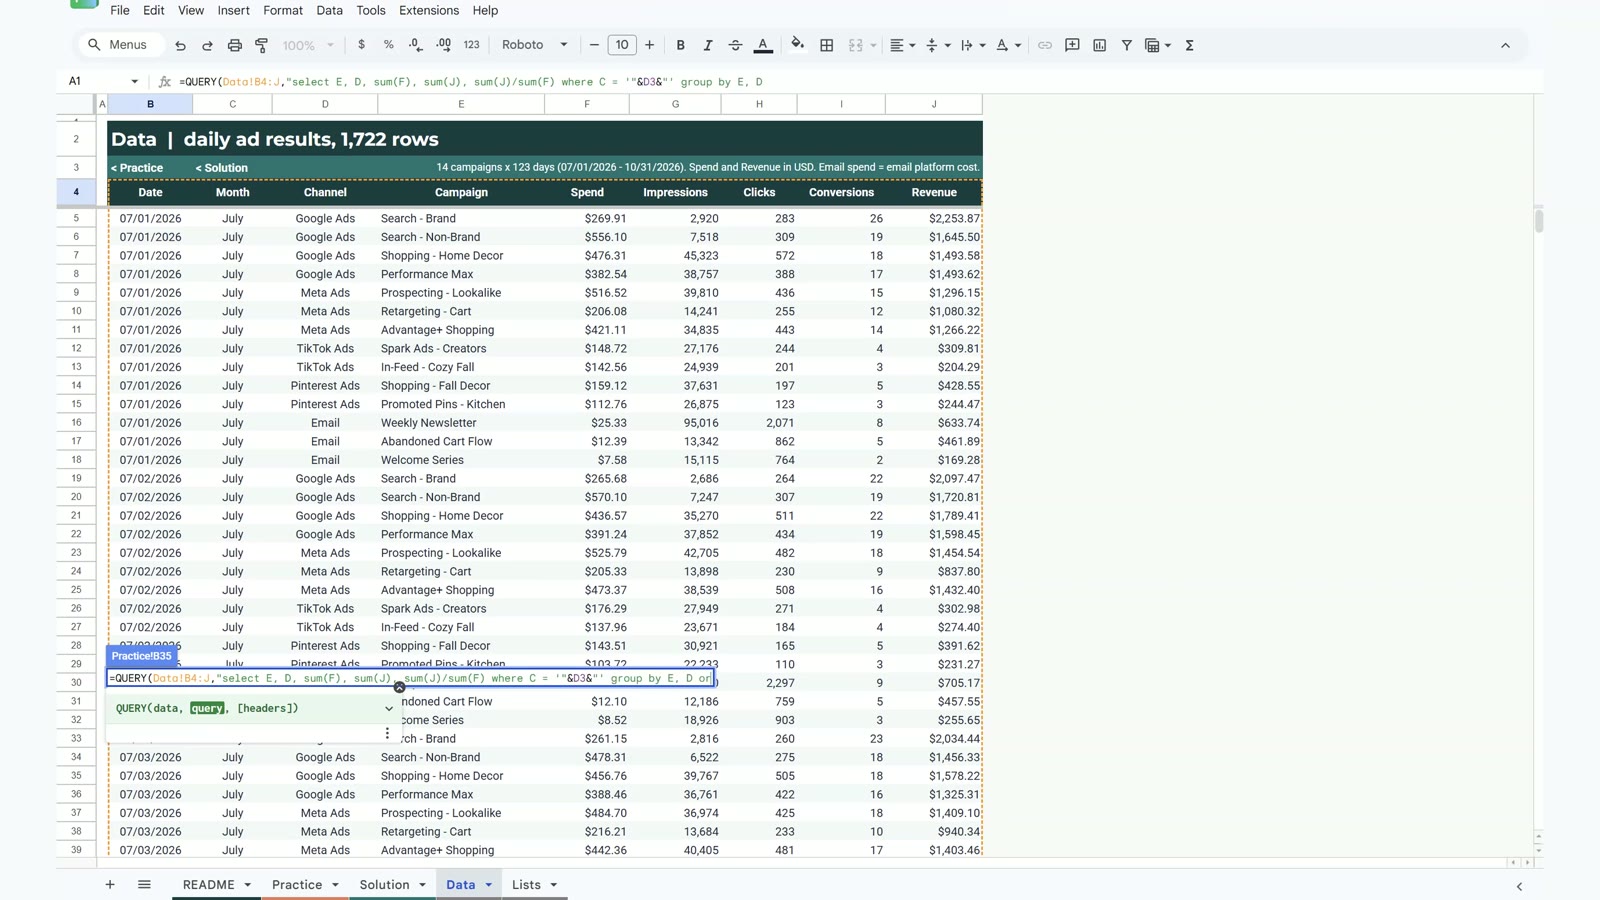The width and height of the screenshot is (1600, 900).
Task: Open the fill color picker
Action: pos(797,45)
